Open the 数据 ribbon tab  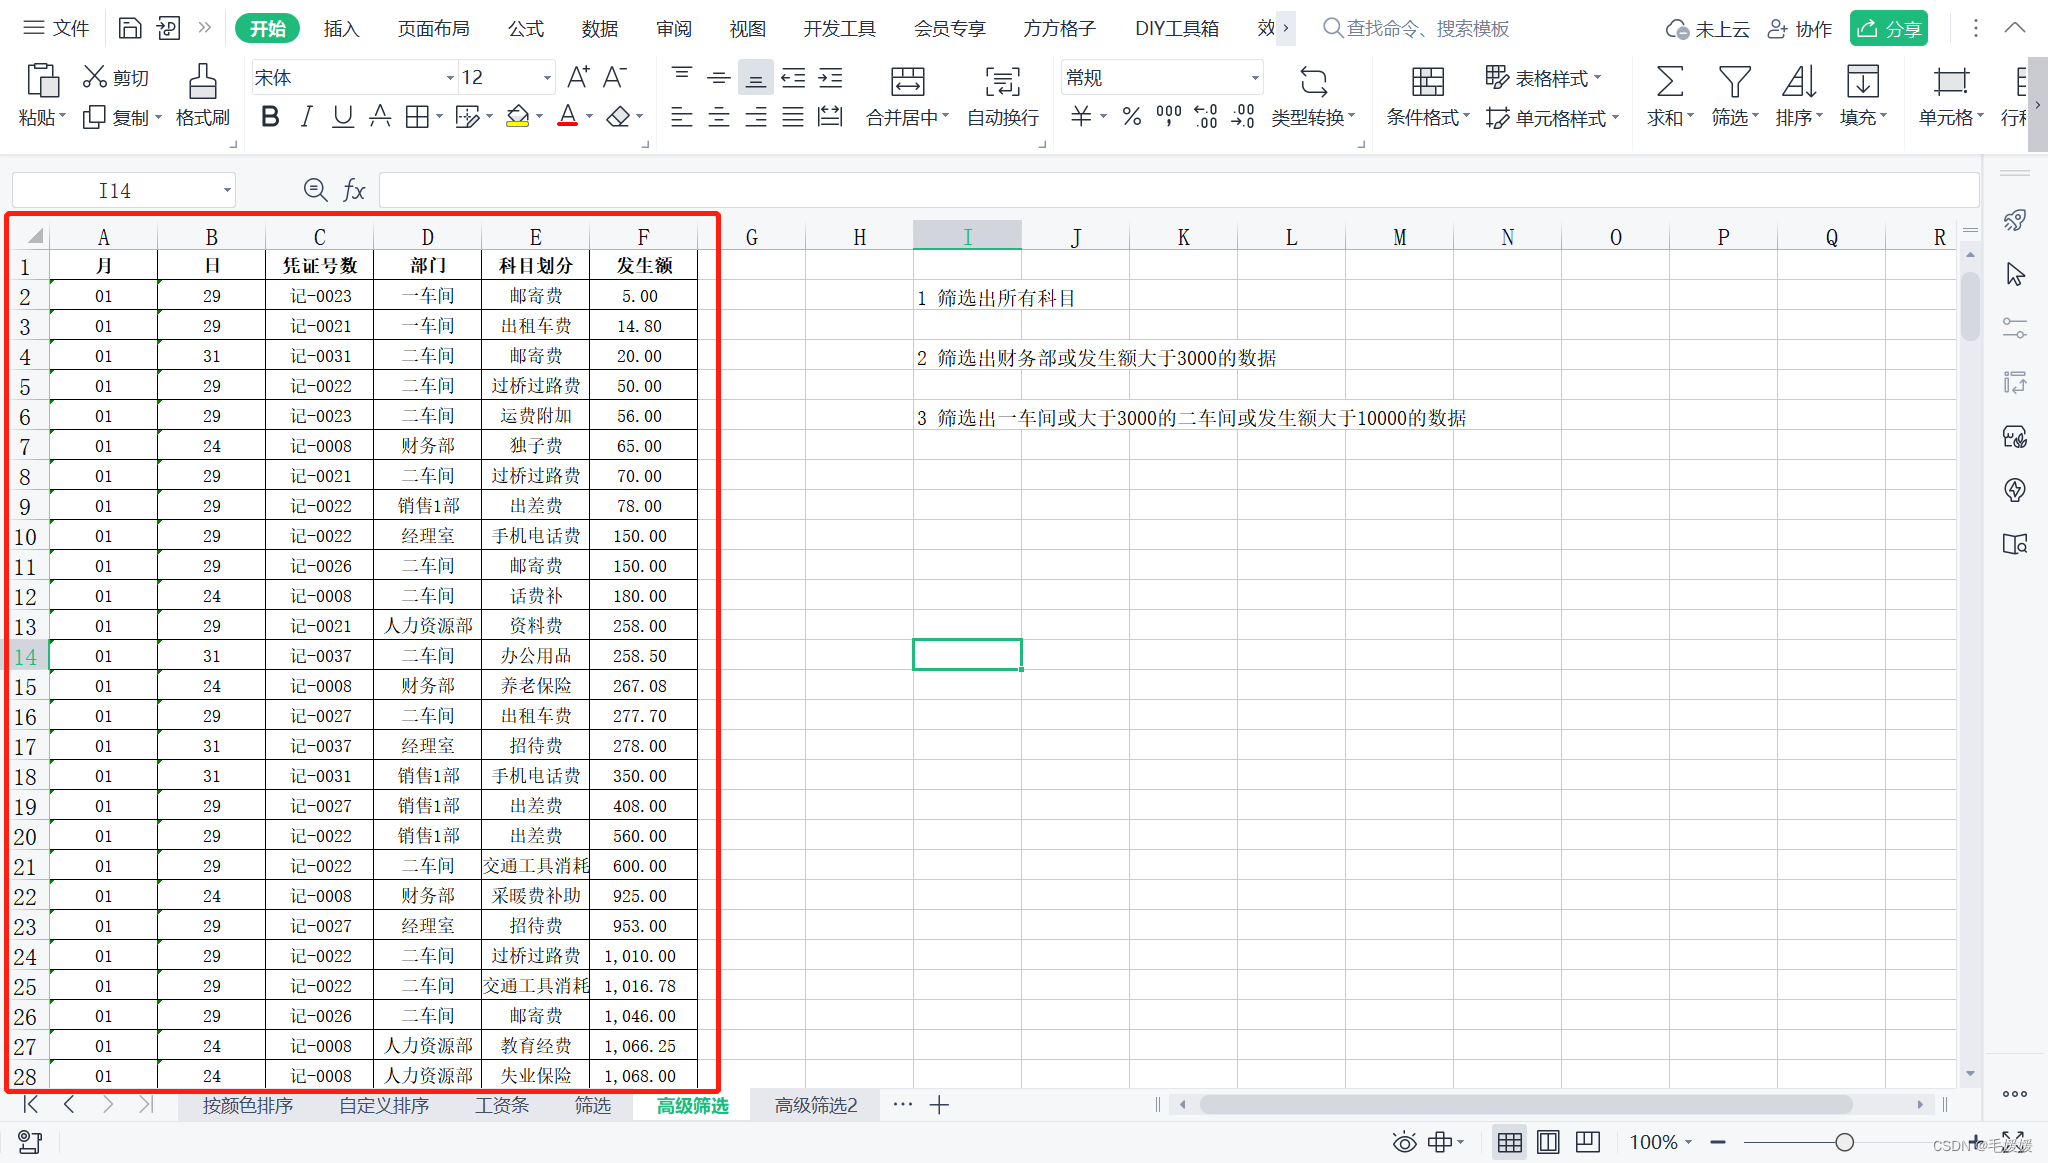(599, 28)
